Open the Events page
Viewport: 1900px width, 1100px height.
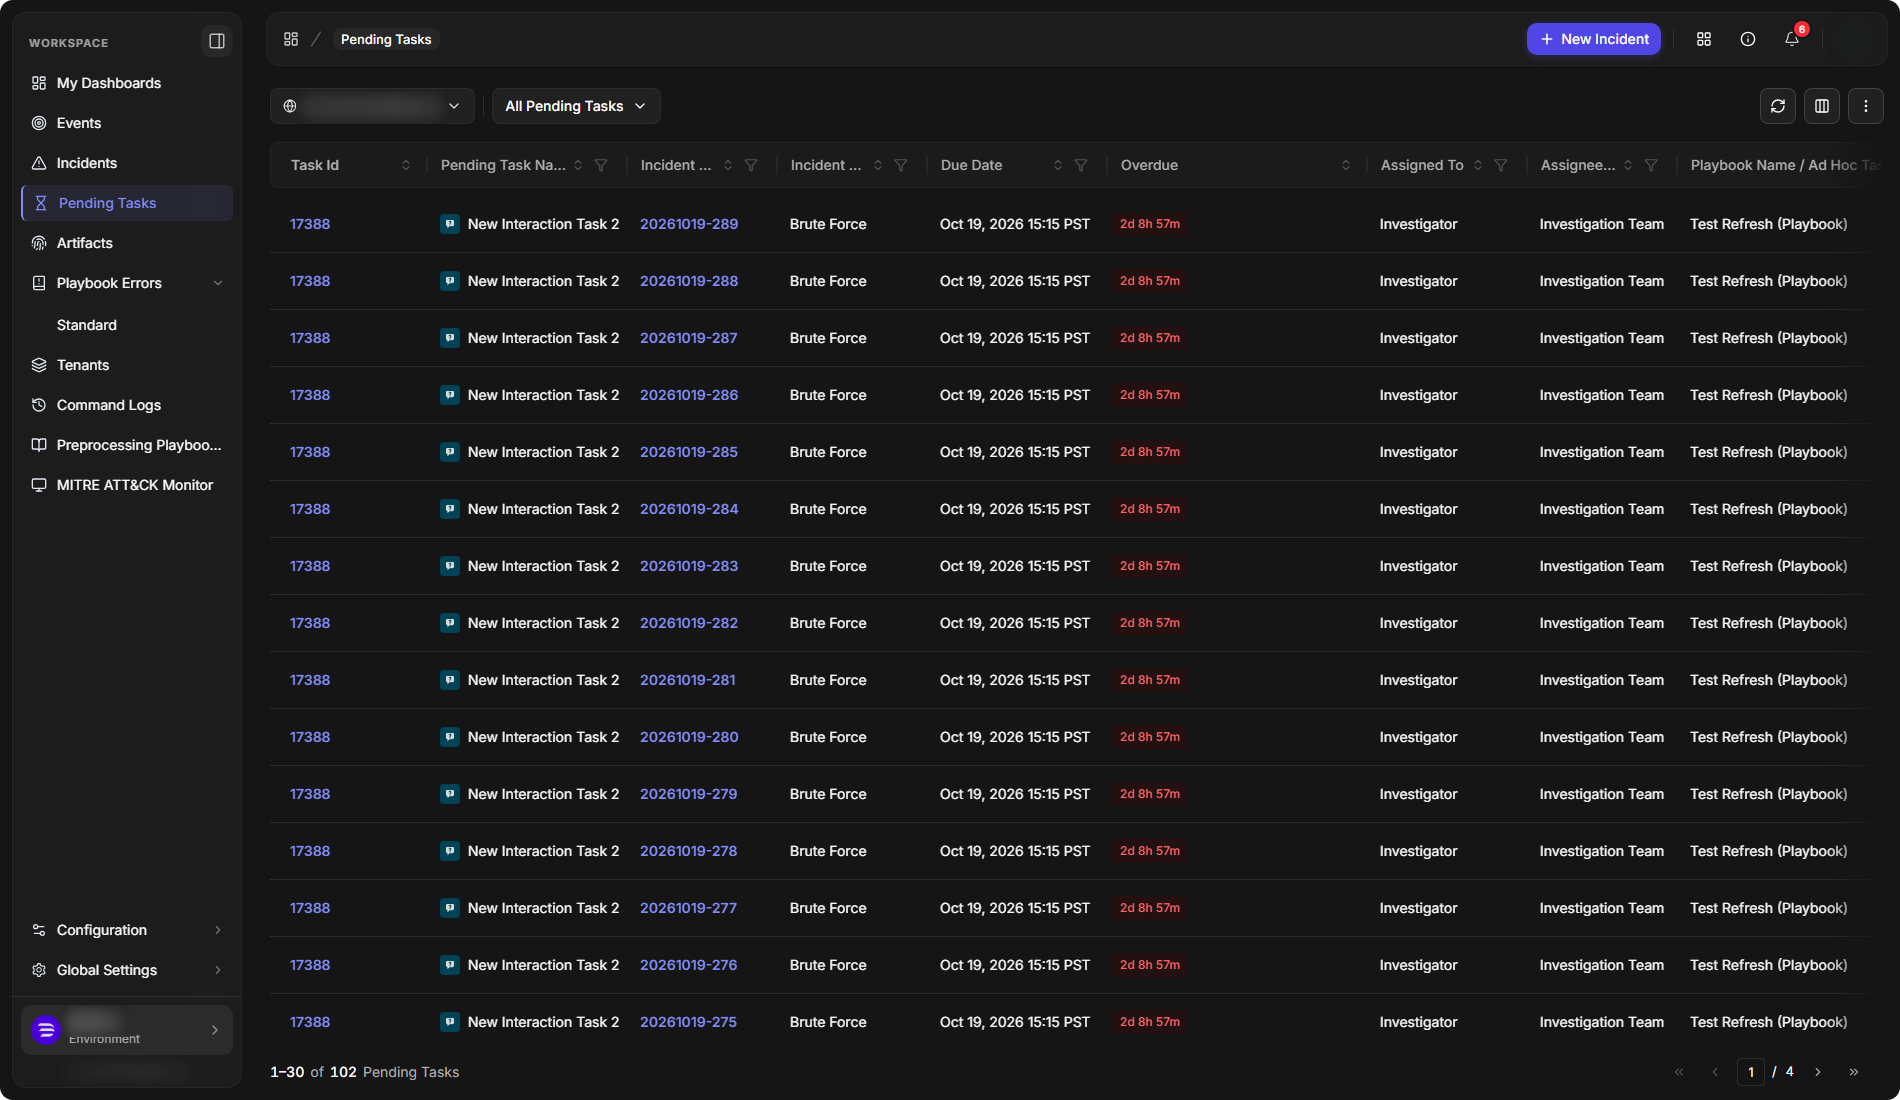coord(127,123)
